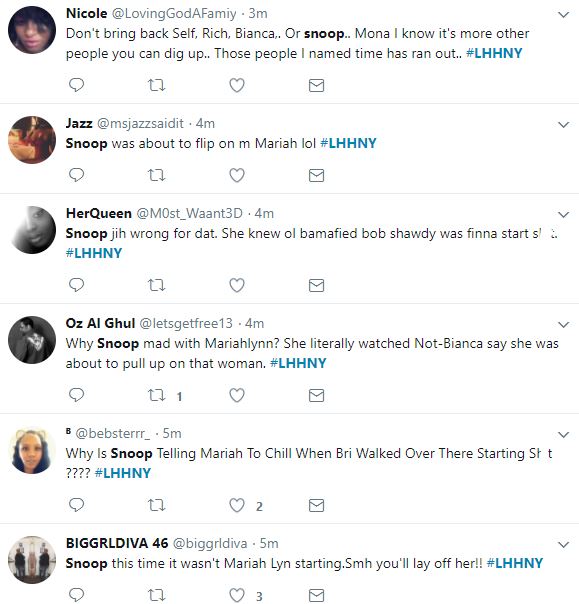Send Oz Al Ghul's tweet via direct message
The height and width of the screenshot is (604, 579).
tap(316, 395)
